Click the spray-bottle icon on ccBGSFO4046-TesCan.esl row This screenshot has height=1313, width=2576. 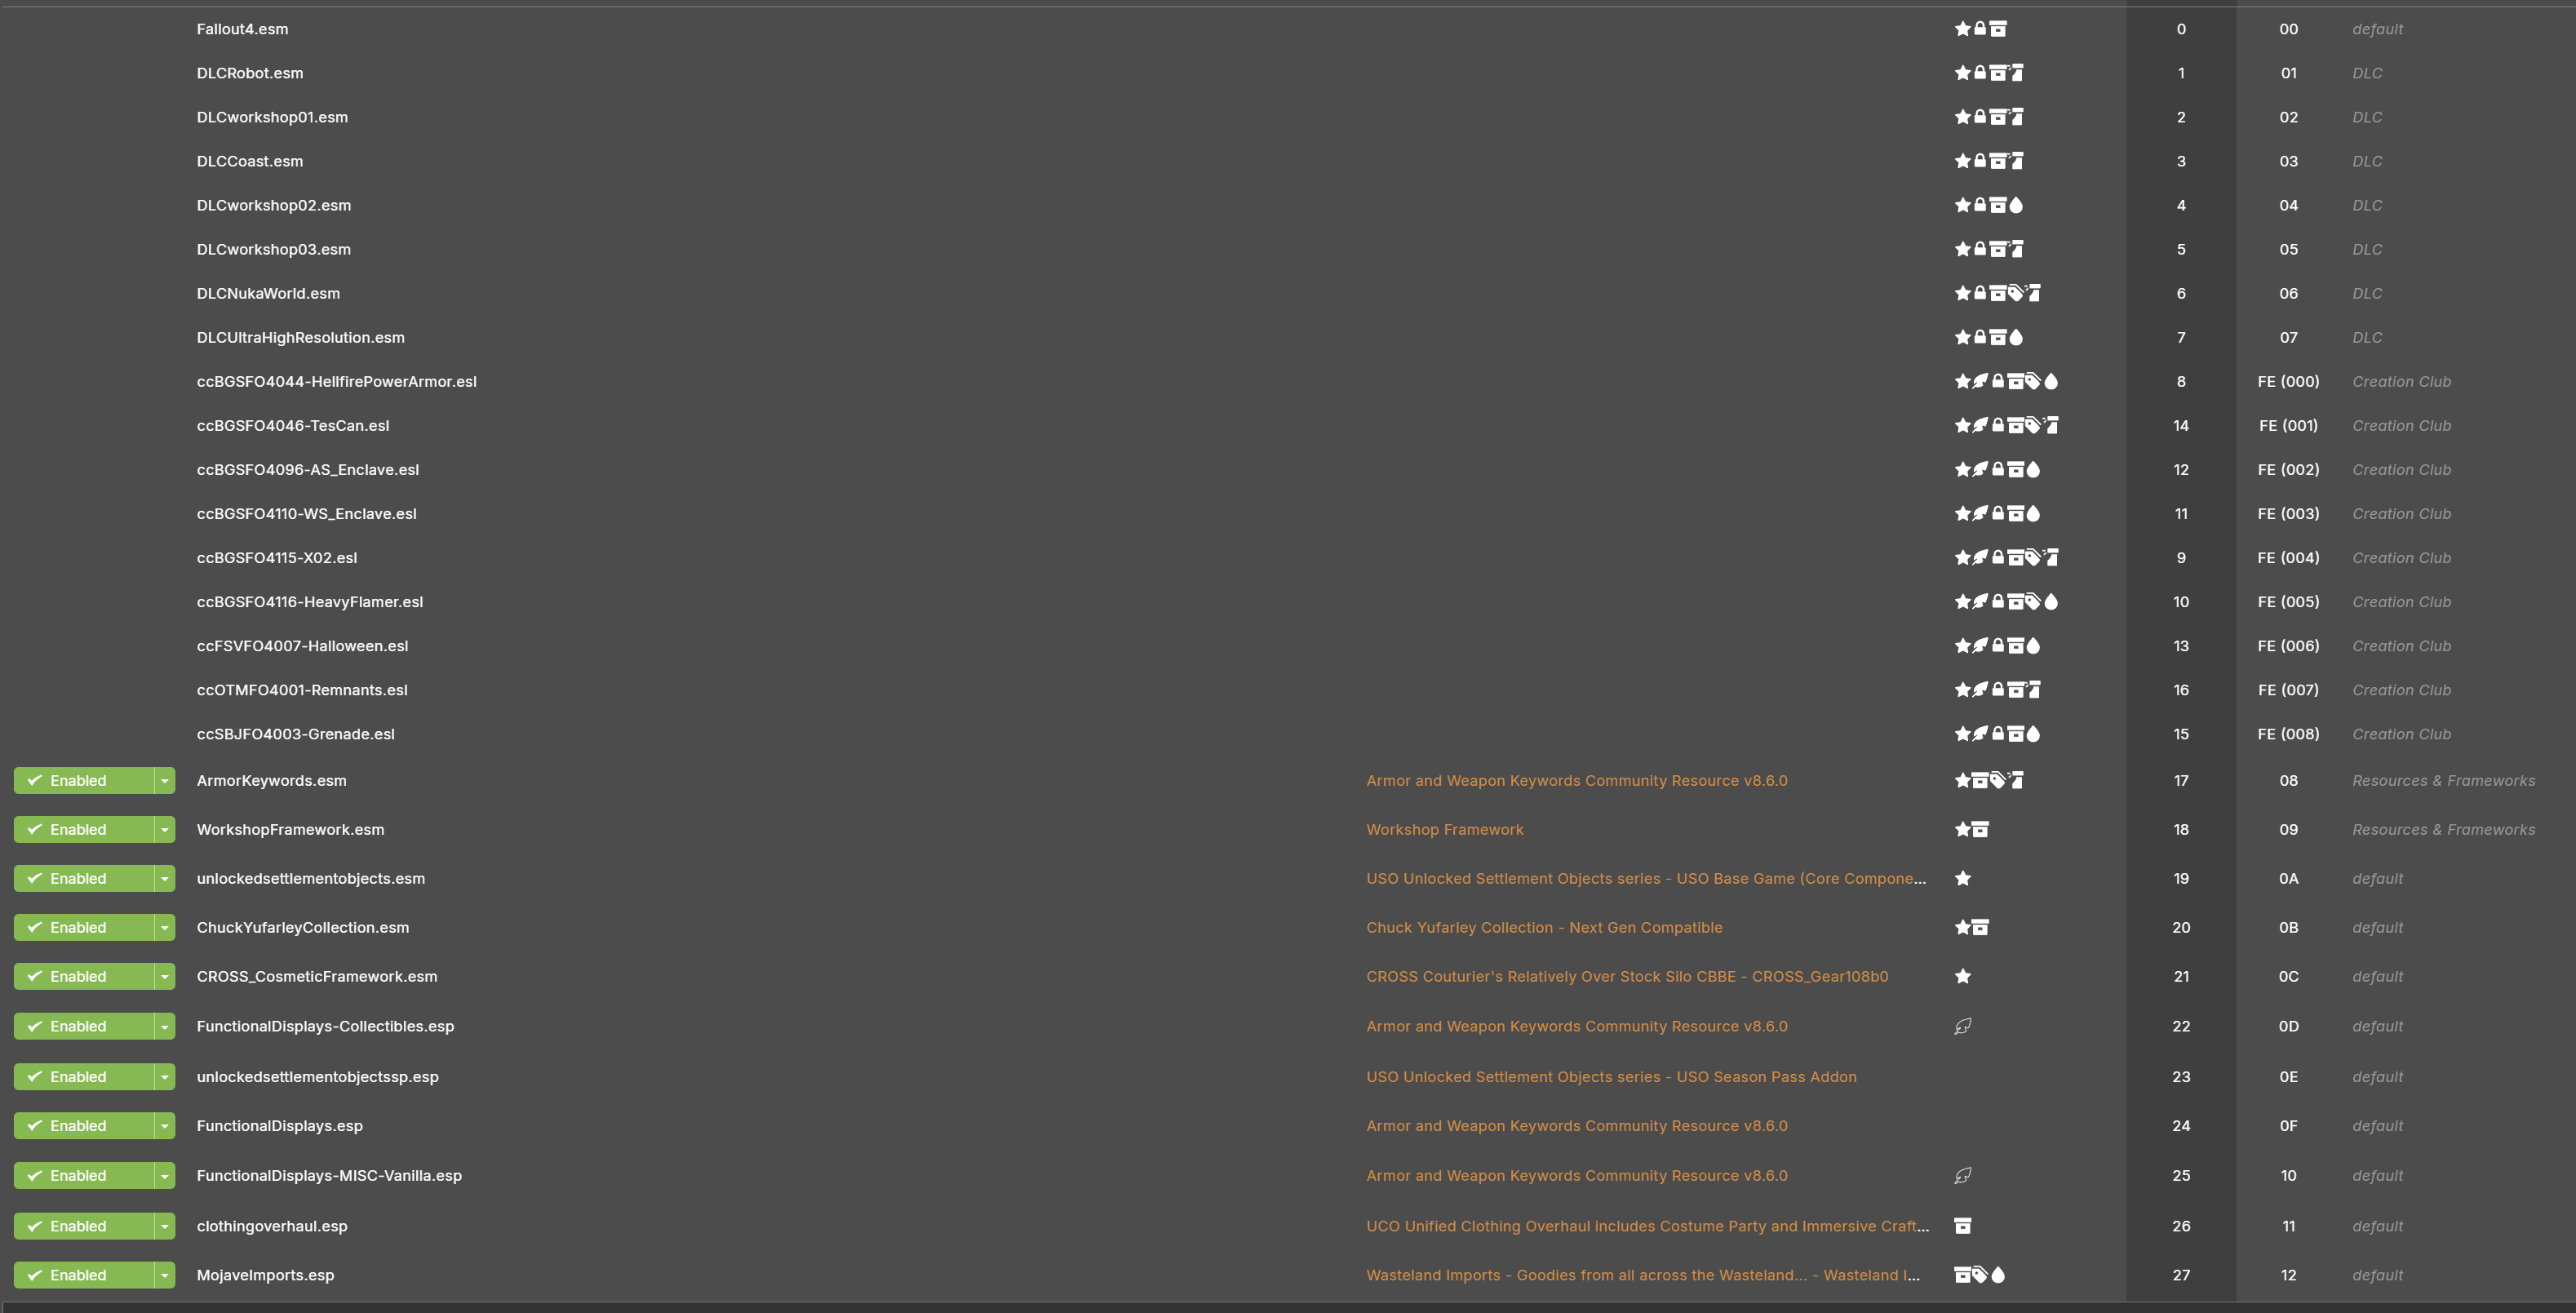point(2051,425)
